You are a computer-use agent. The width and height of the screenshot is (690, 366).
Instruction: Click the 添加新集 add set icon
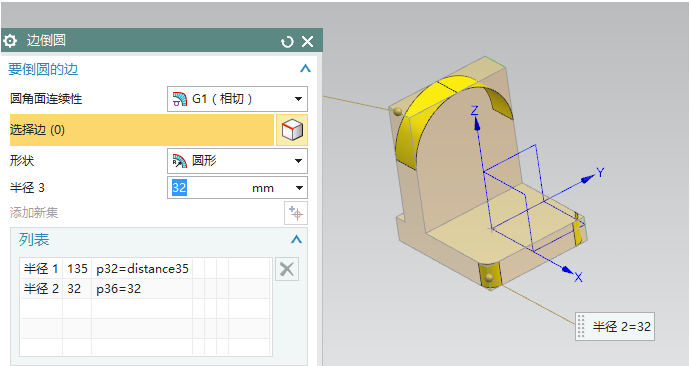(x=296, y=213)
